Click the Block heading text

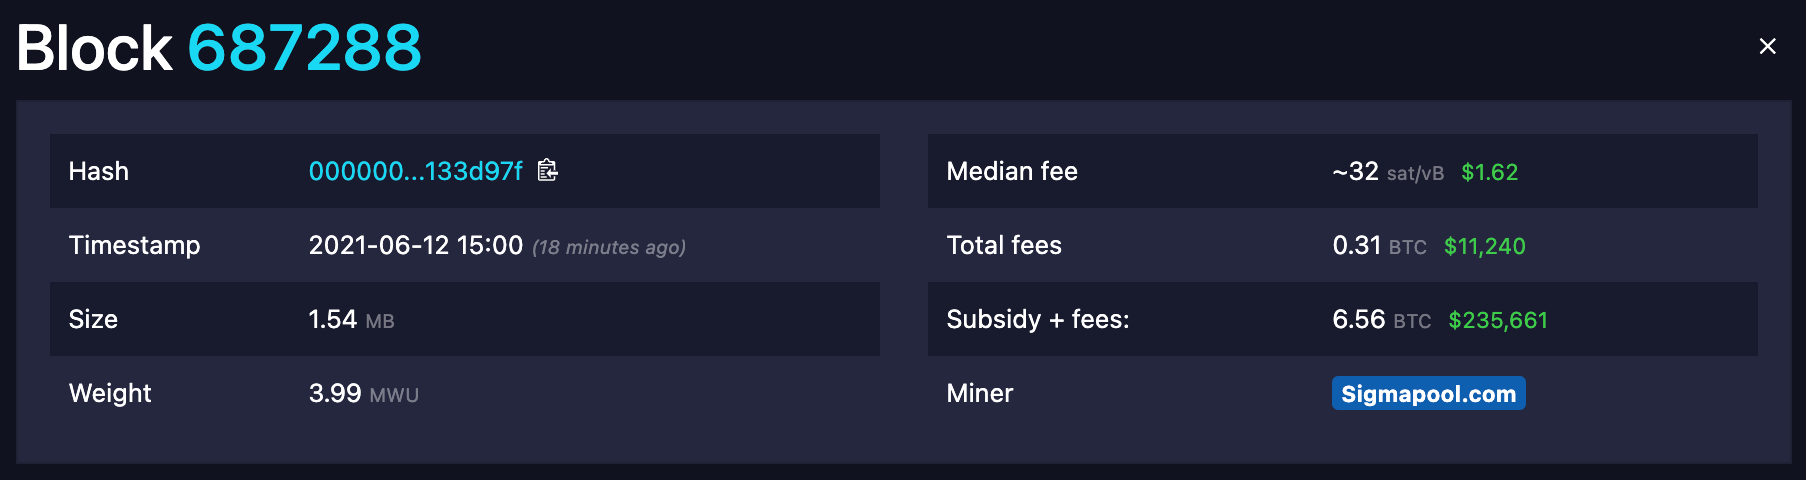point(95,48)
